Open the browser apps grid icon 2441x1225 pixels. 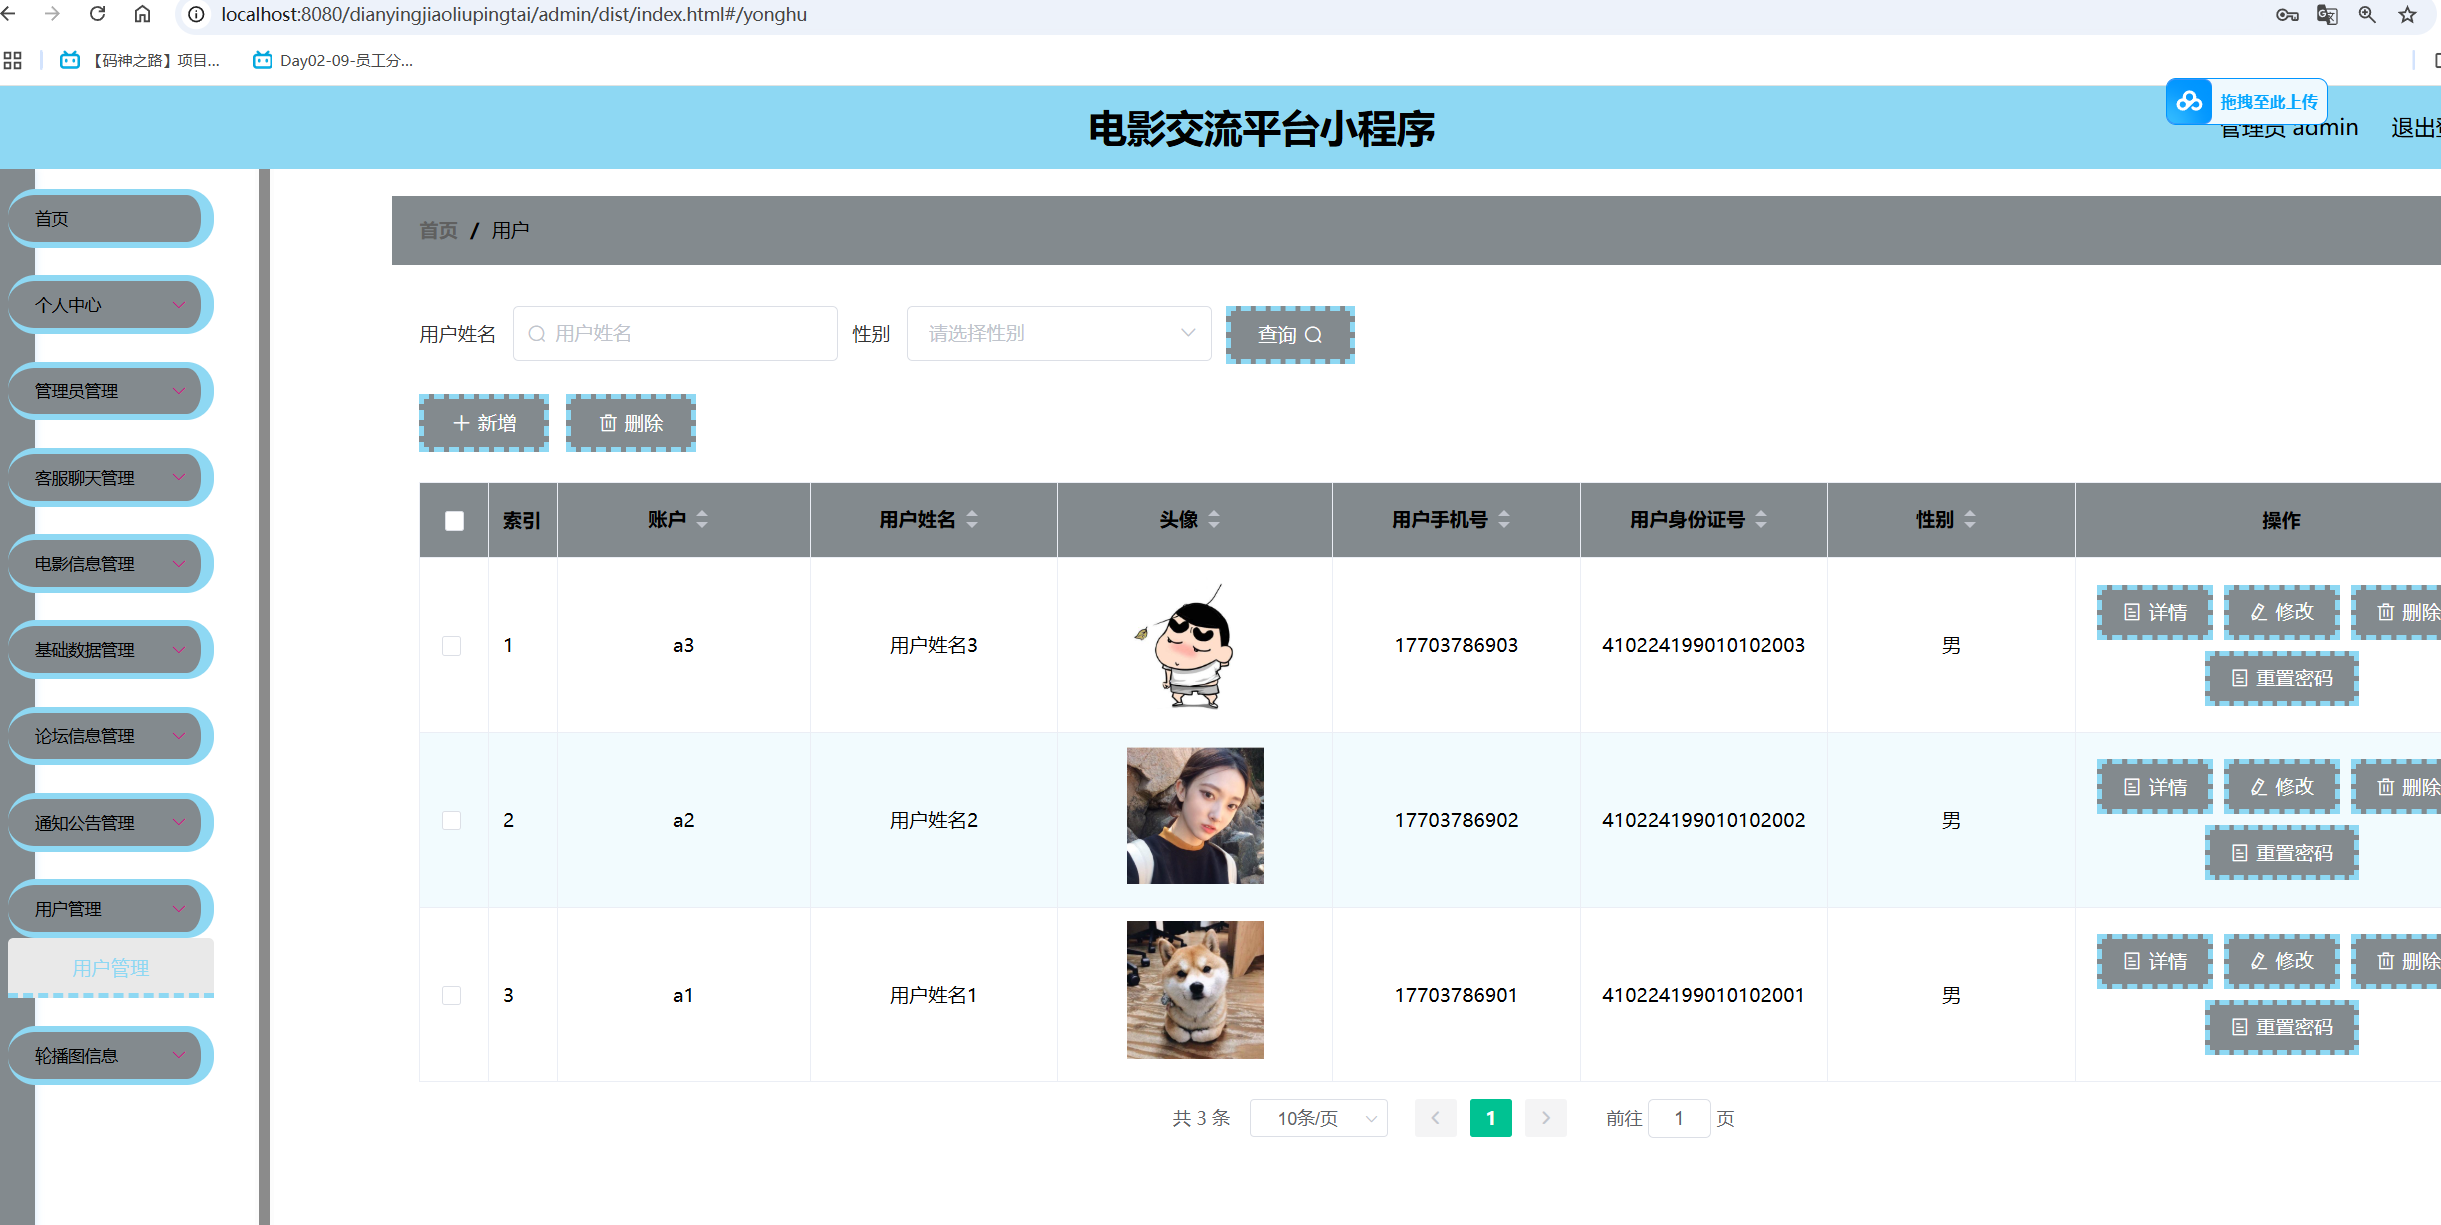12,61
